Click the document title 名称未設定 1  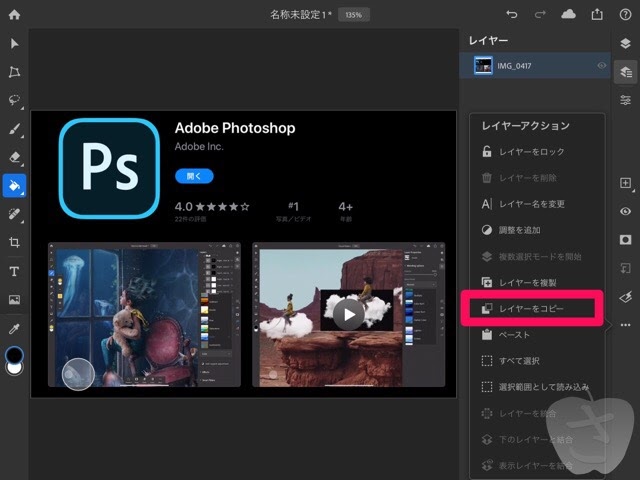[x=301, y=15]
